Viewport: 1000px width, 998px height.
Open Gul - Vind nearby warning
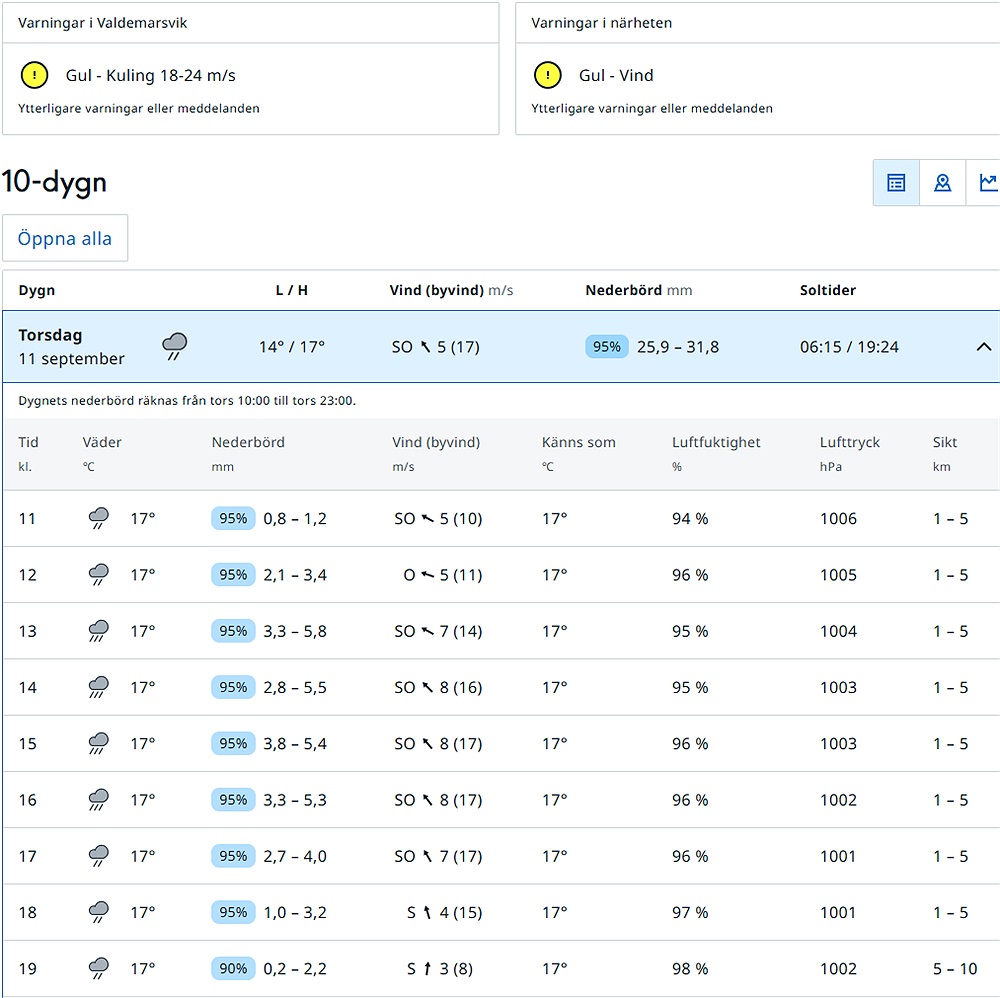pos(616,75)
